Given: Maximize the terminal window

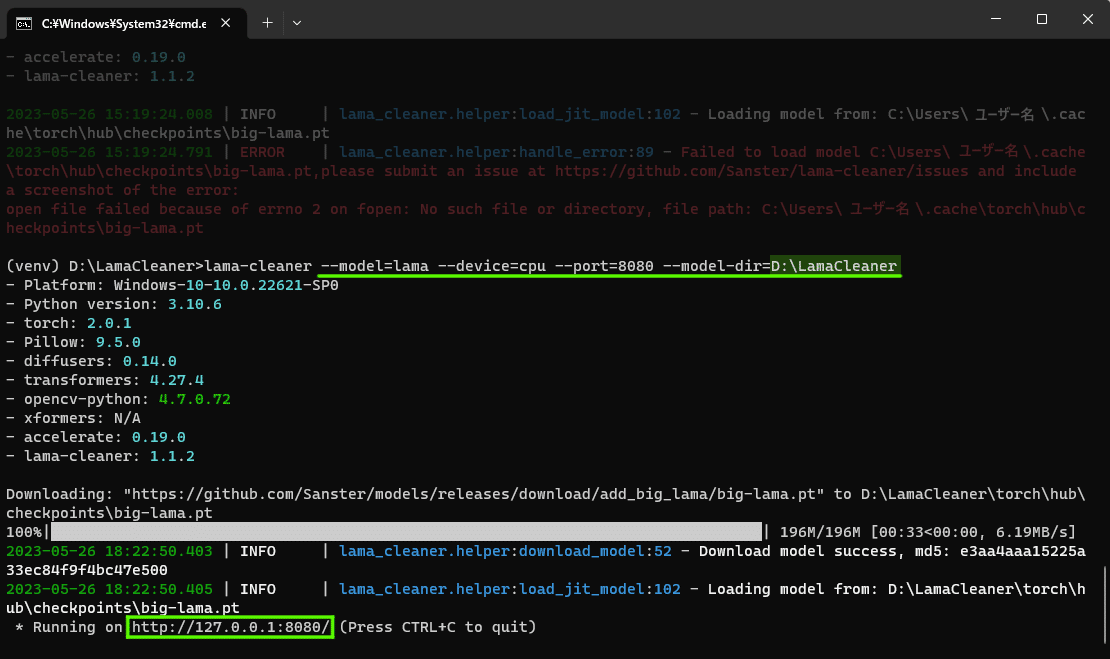Looking at the screenshot, I should coord(1041,19).
